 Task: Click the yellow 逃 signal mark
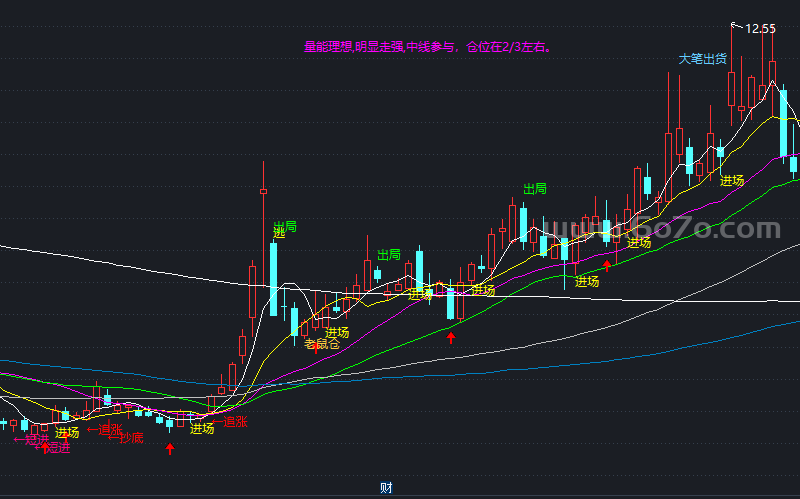pyautogui.click(x=279, y=233)
